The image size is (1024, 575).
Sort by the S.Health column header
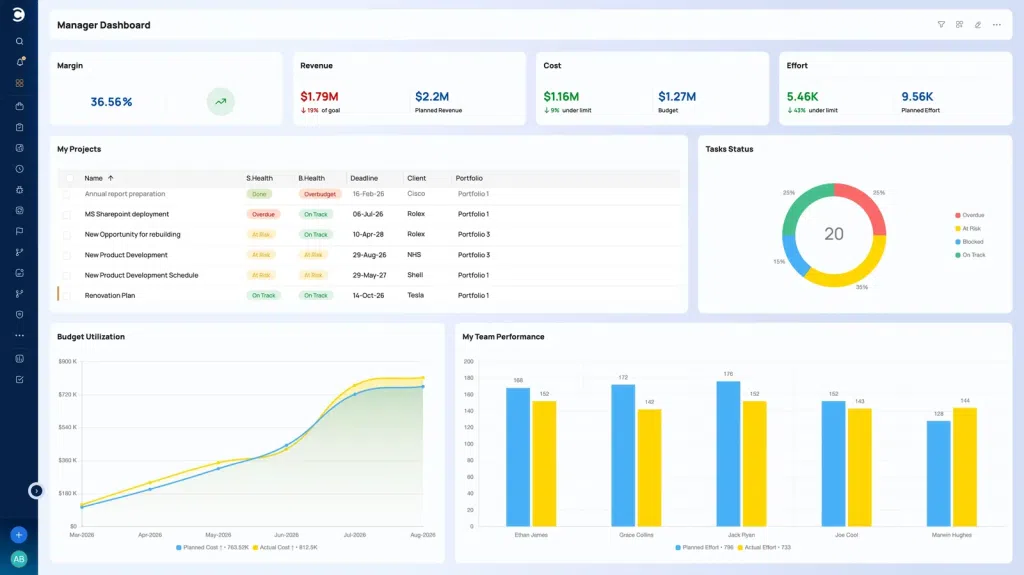coord(259,178)
